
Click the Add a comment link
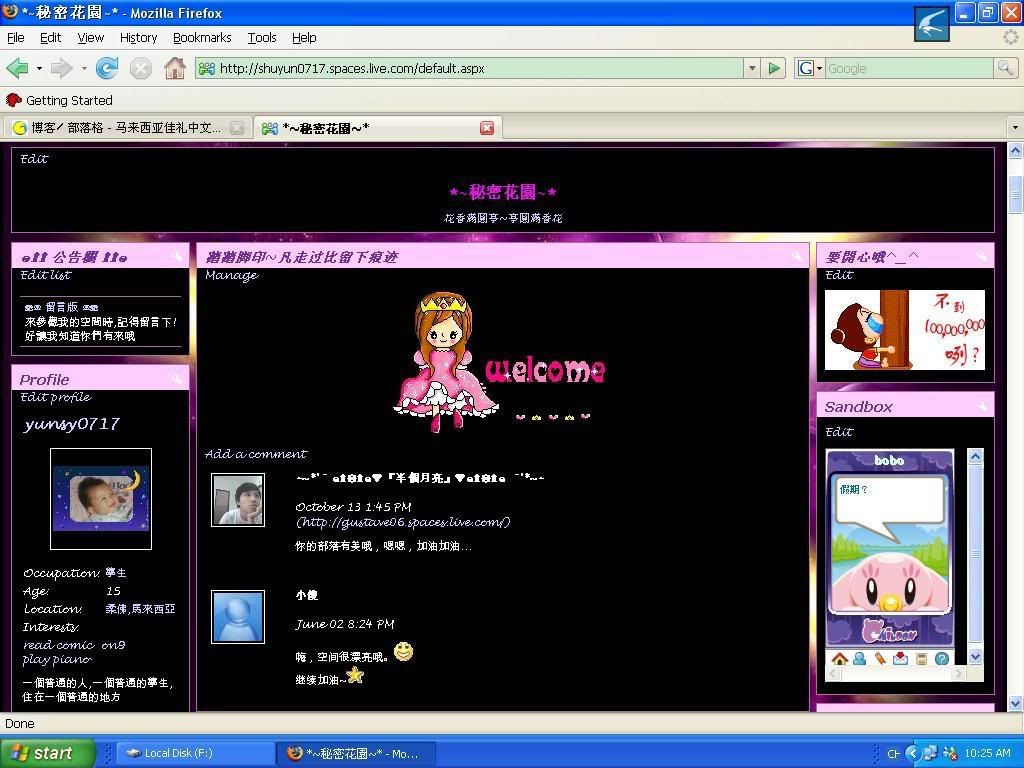pyautogui.click(x=256, y=454)
